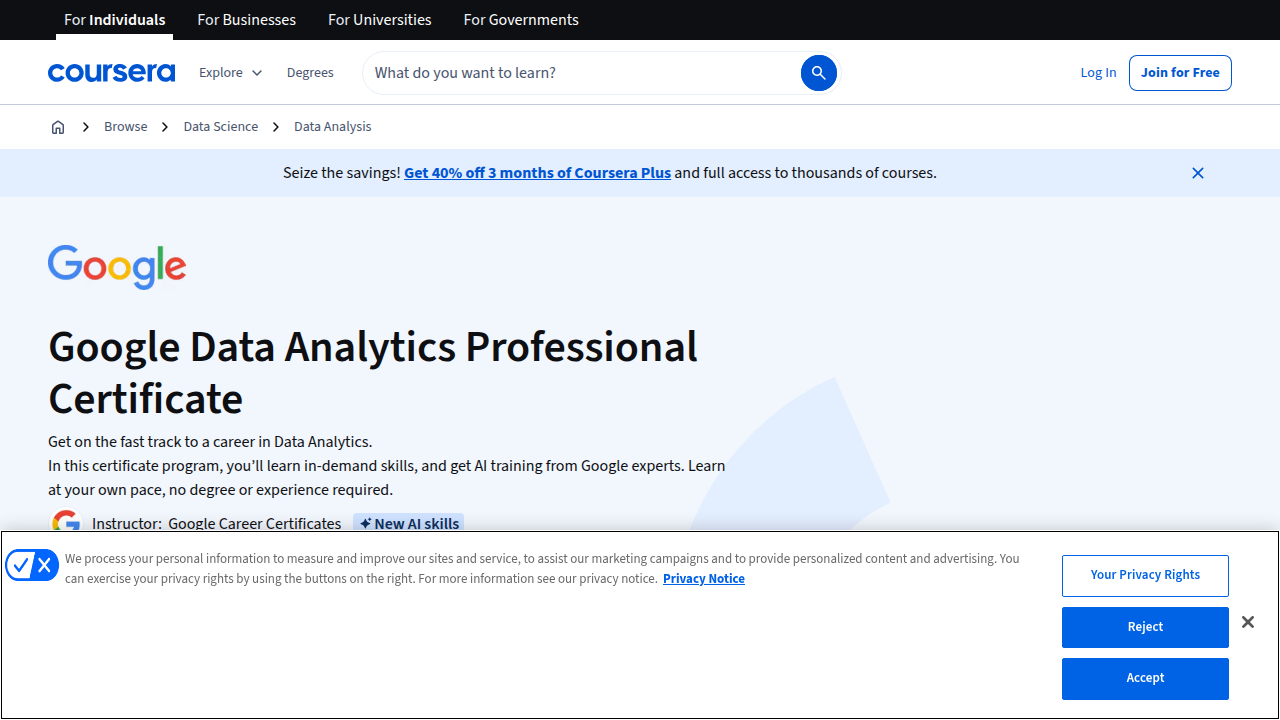1280x720 pixels.
Task: Open the Data Science breadcrumb link
Action: tap(221, 127)
